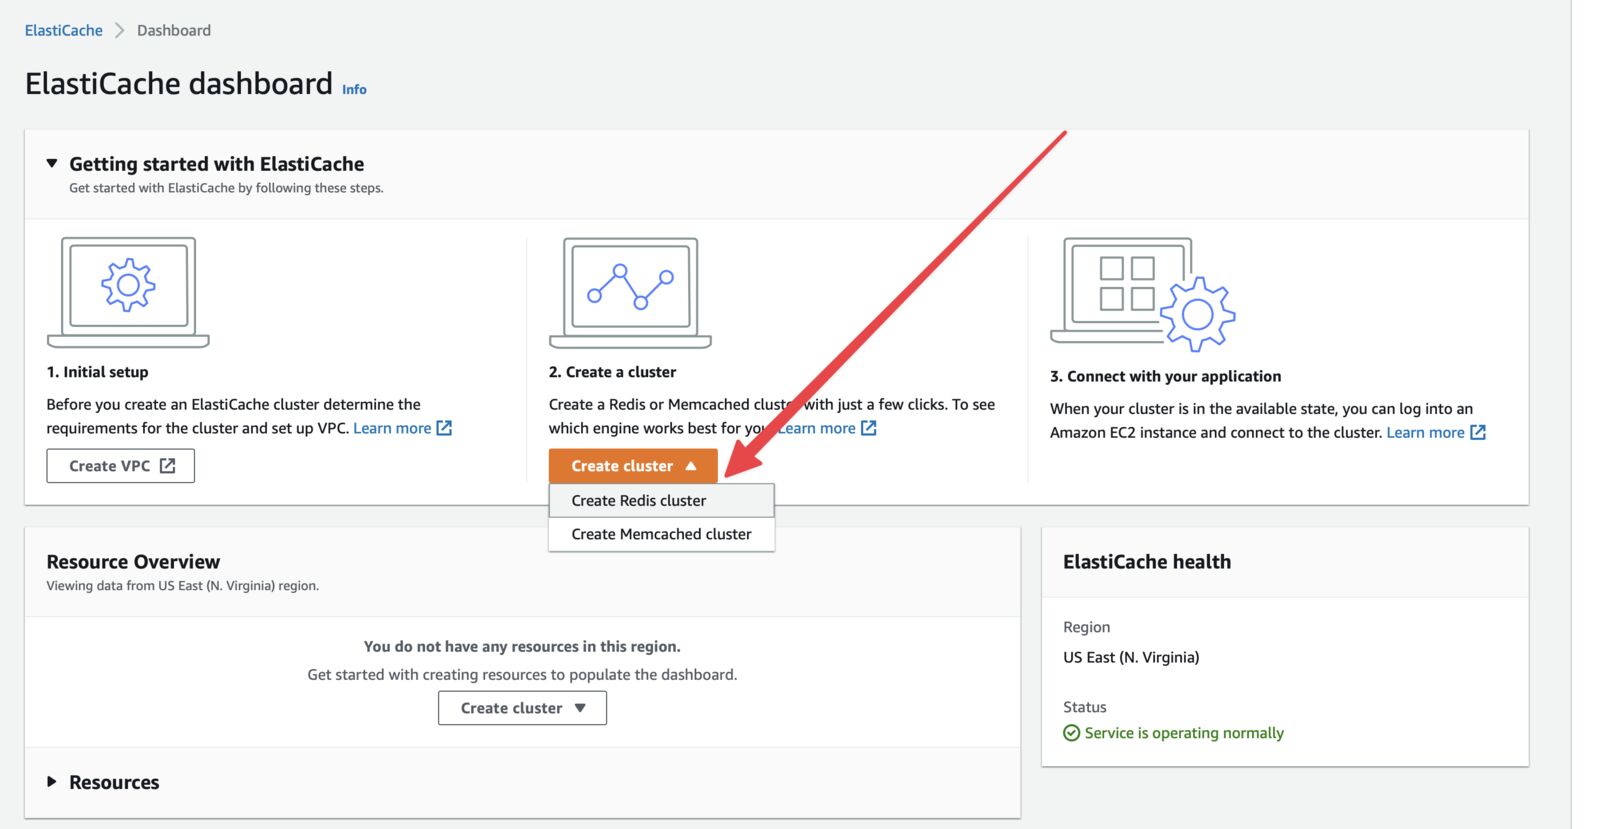Click the Dashboard breadcrumb text
The width and height of the screenshot is (1600, 829).
point(174,30)
